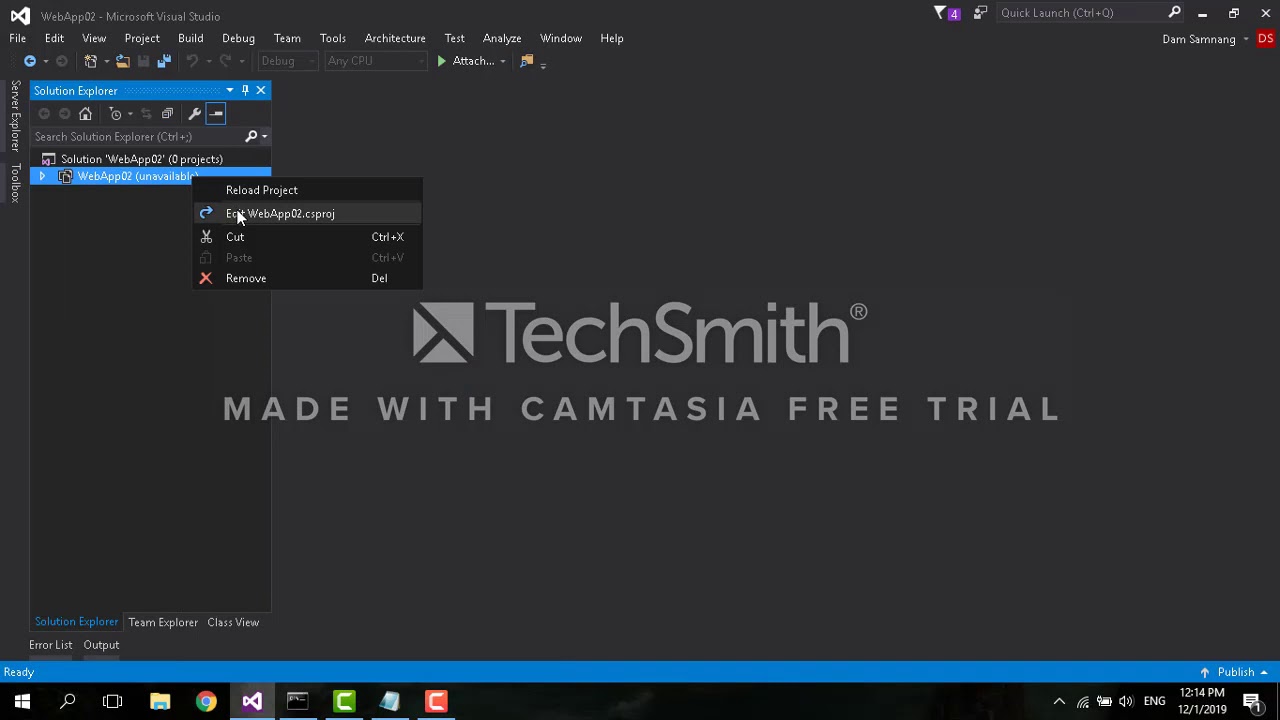Open Properties via the wrench icon
This screenshot has height=720, width=1280.
coord(194,114)
